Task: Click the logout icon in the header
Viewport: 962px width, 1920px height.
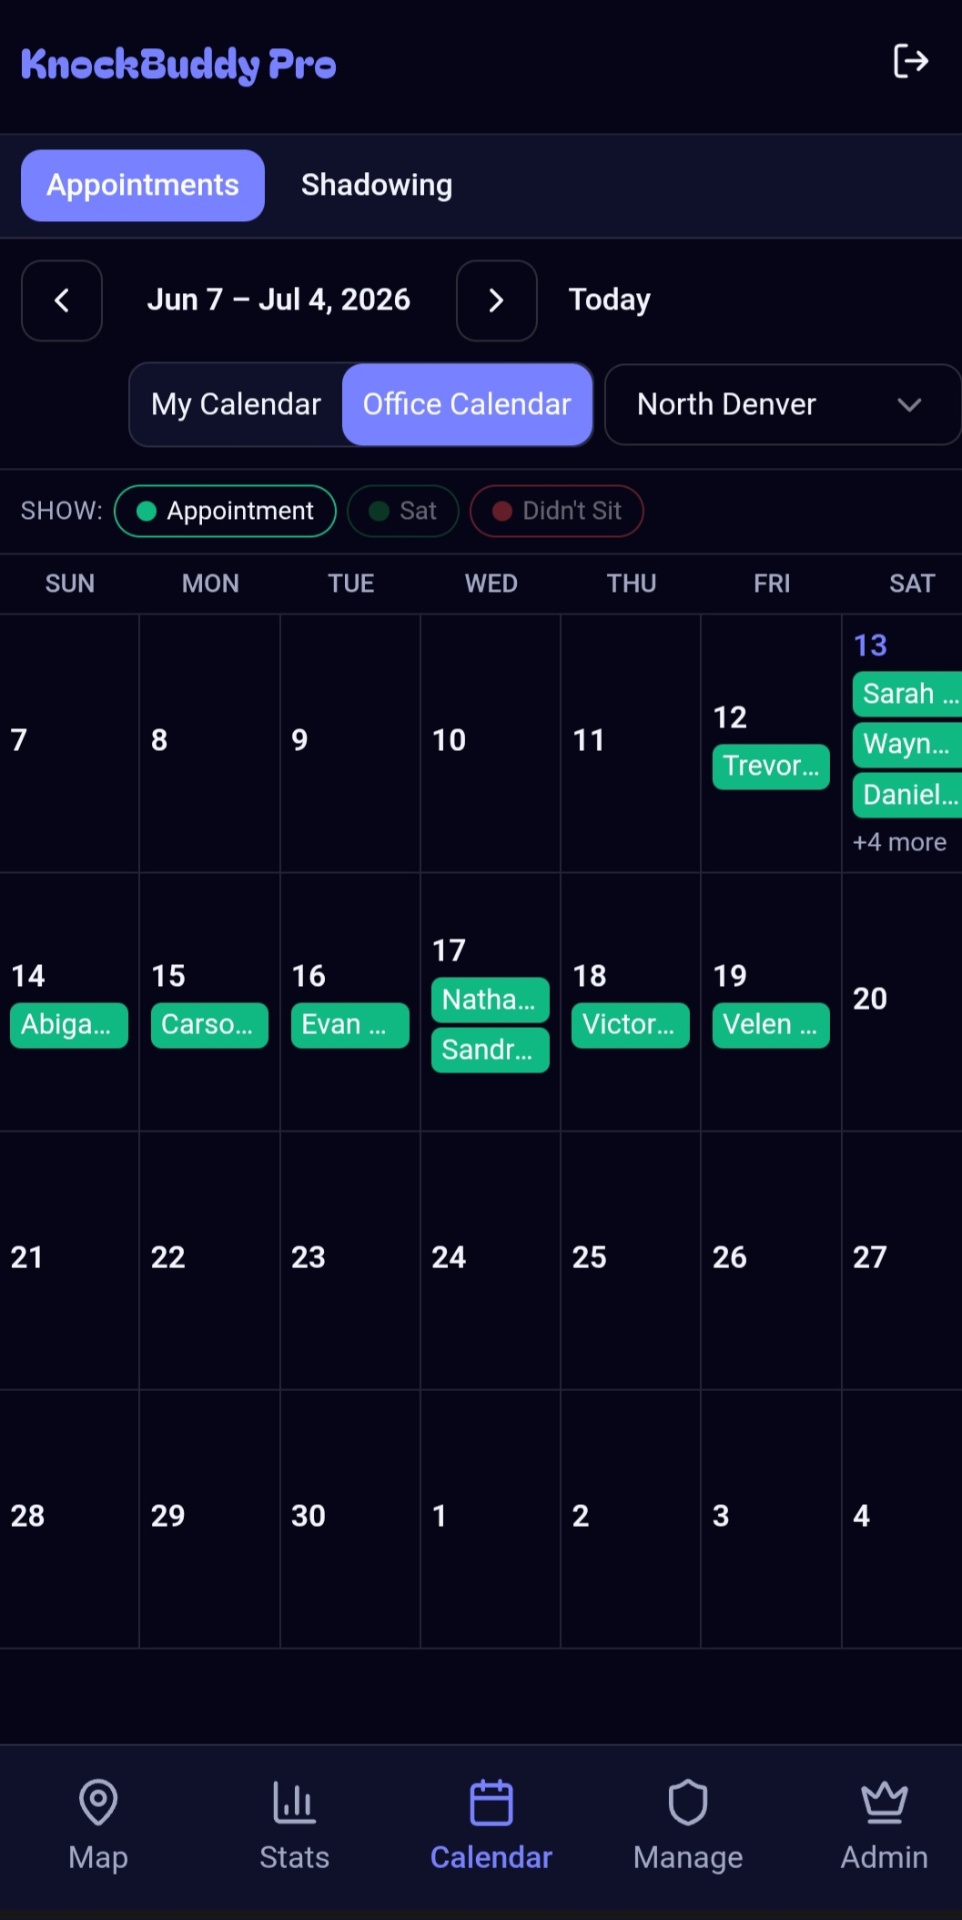Action: pyautogui.click(x=910, y=62)
